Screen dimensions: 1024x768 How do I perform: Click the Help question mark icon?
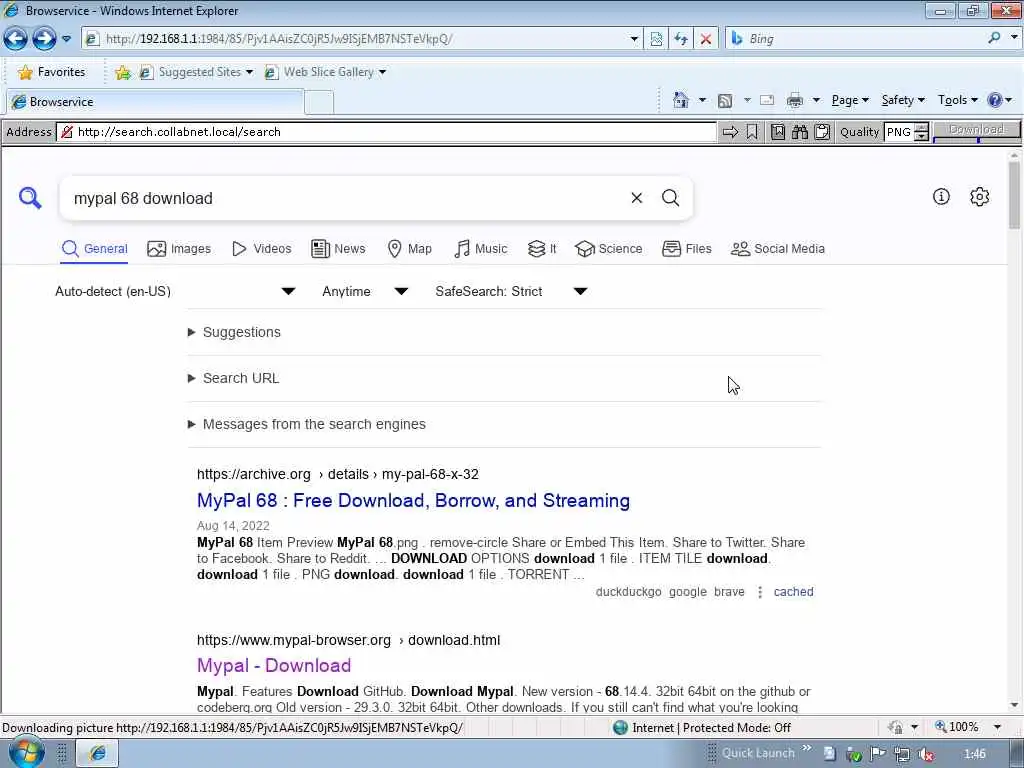coord(995,100)
